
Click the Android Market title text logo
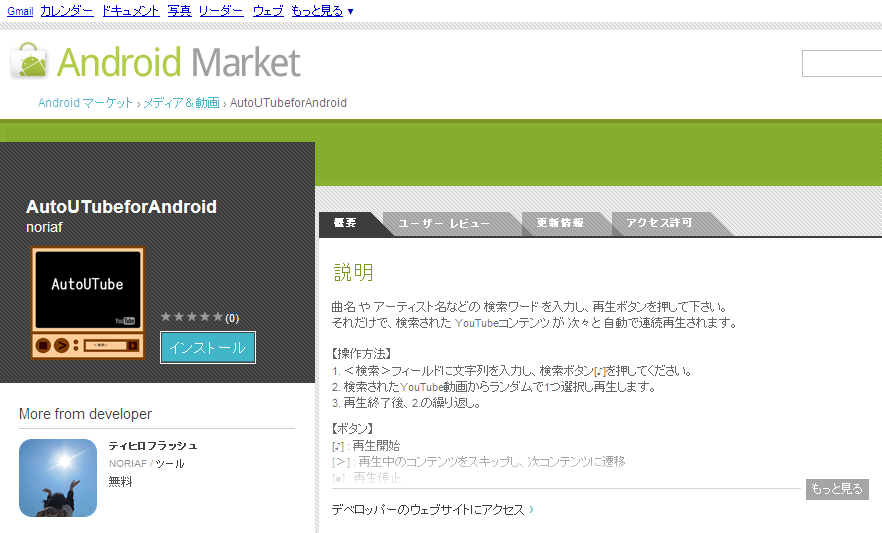coord(179,62)
